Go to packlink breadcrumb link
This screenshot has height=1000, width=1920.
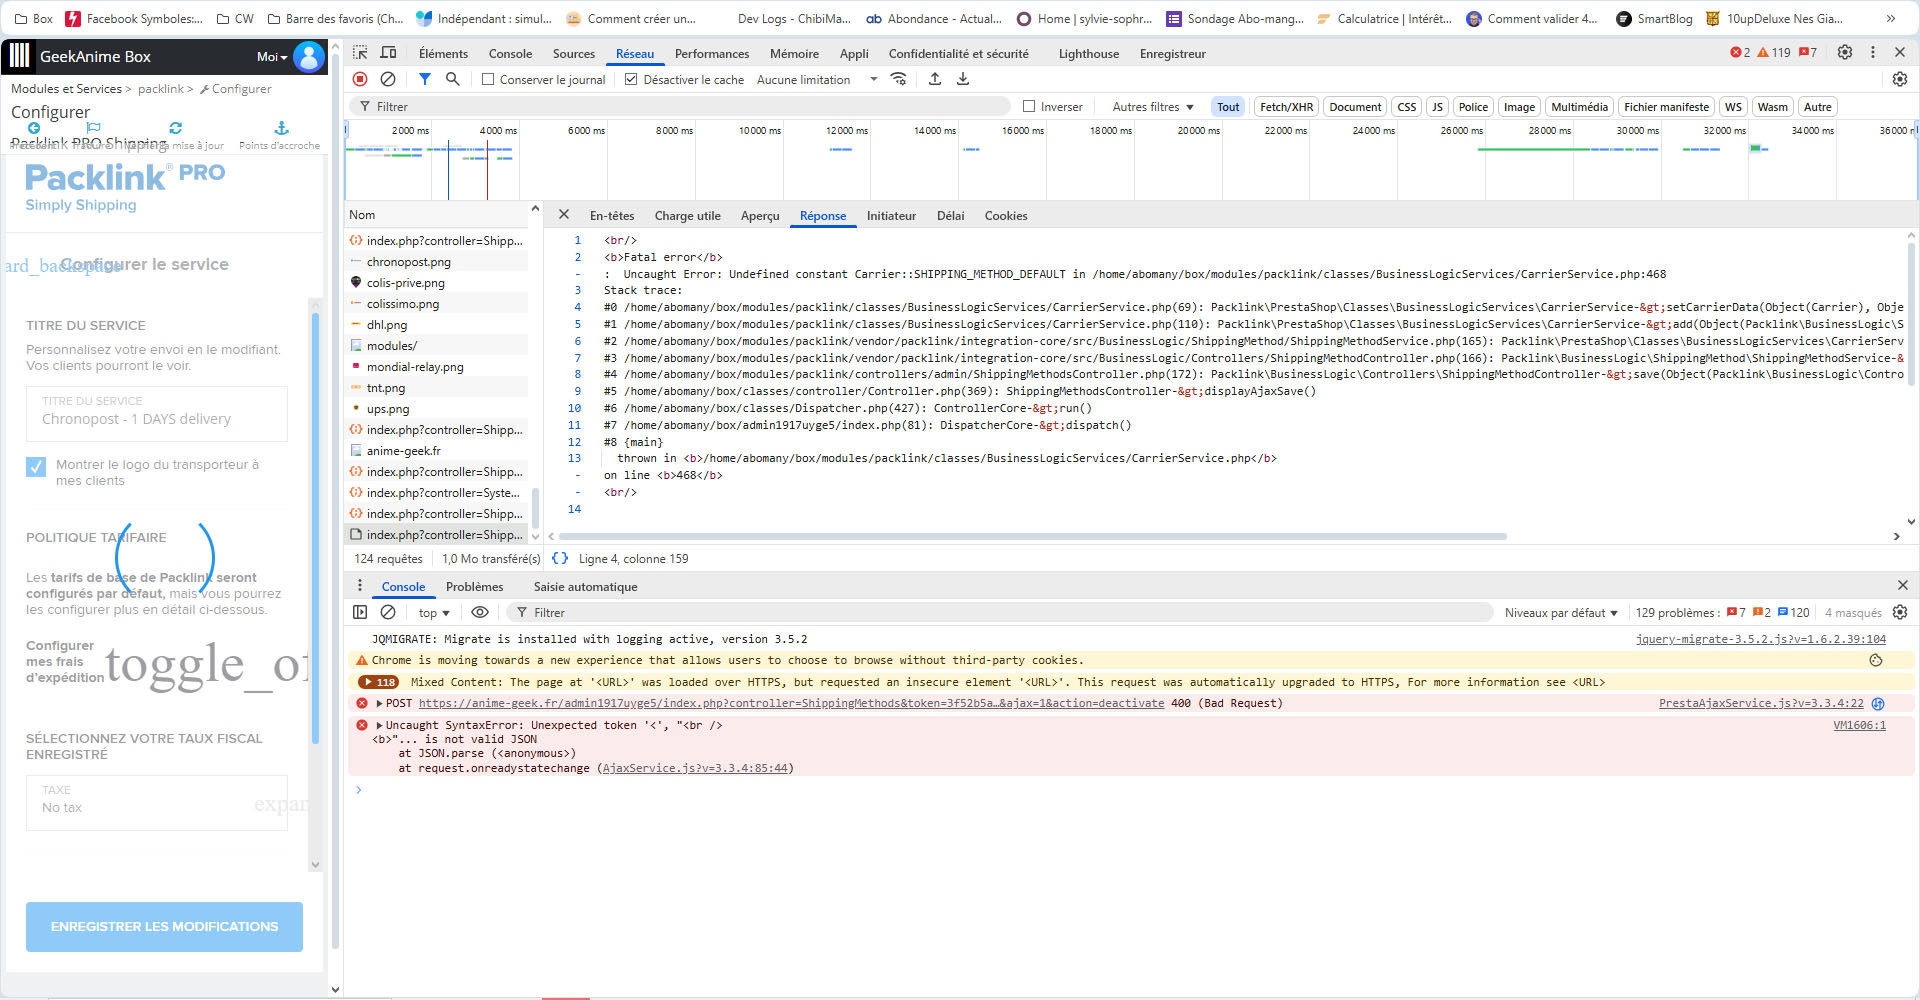[x=161, y=89]
